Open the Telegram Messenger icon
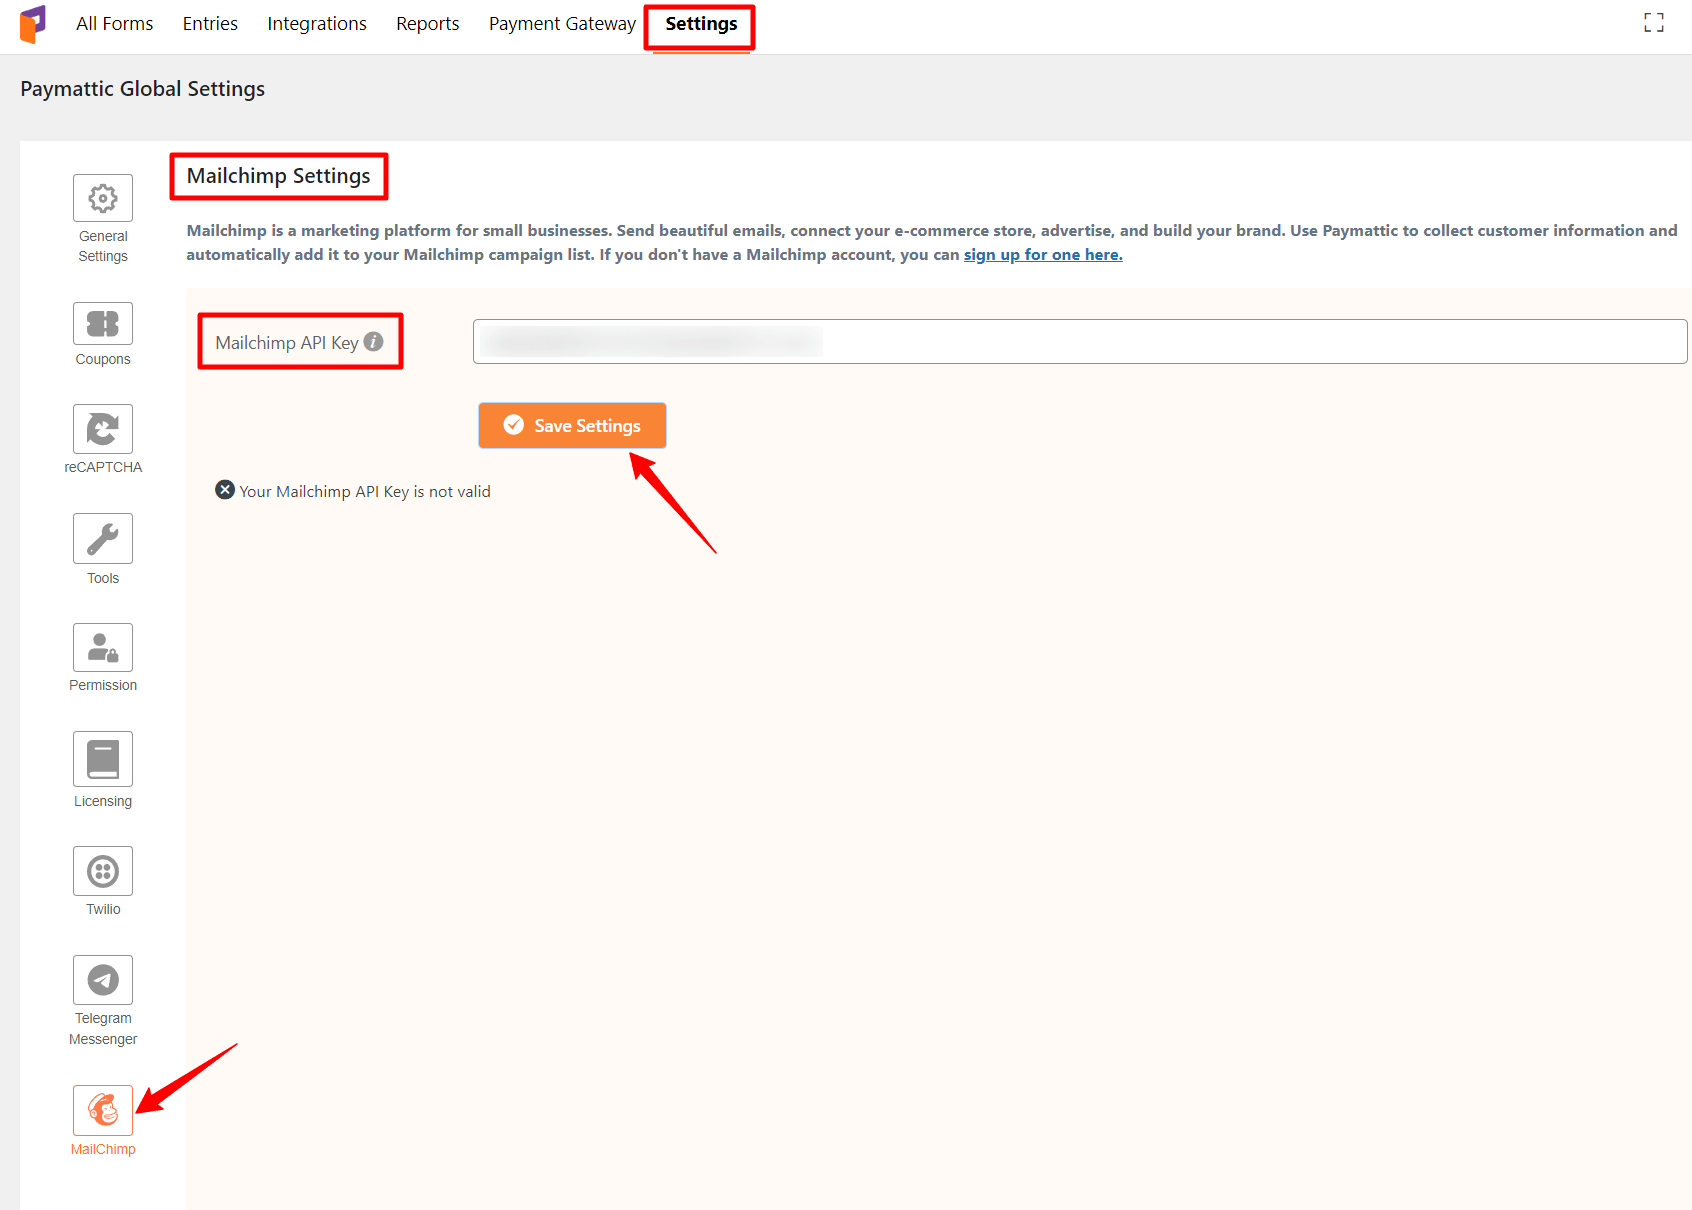Screen dimensions: 1692x1210 tap(103, 980)
